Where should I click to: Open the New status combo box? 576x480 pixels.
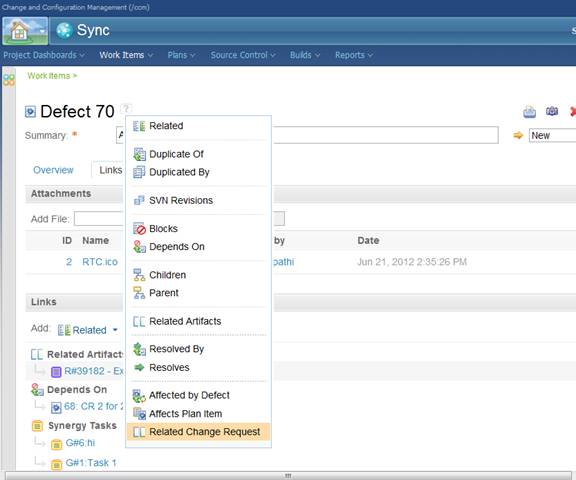552,136
